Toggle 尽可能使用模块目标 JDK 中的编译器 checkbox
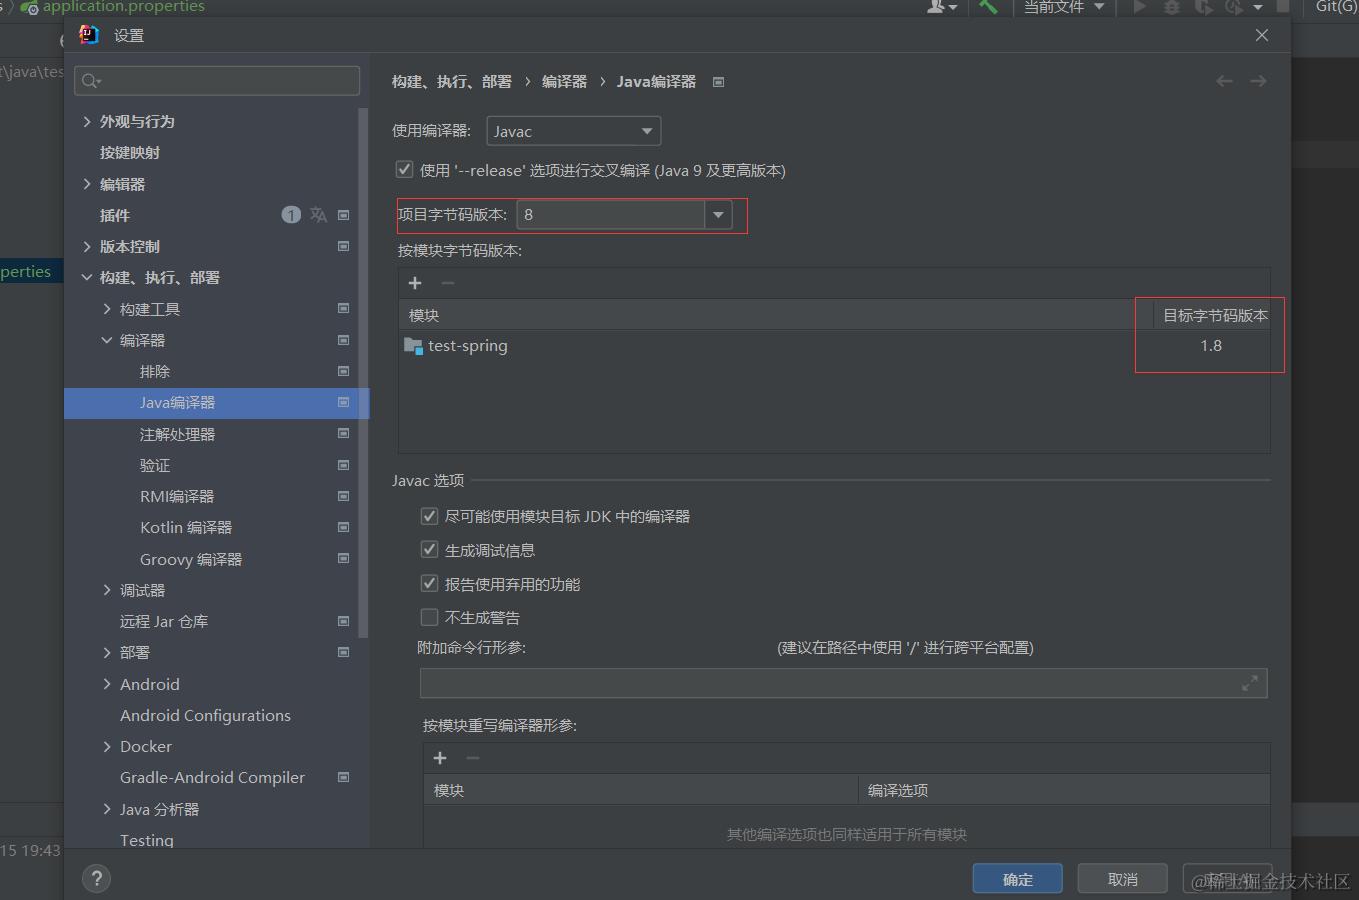Viewport: 1359px width, 900px height. (x=429, y=516)
